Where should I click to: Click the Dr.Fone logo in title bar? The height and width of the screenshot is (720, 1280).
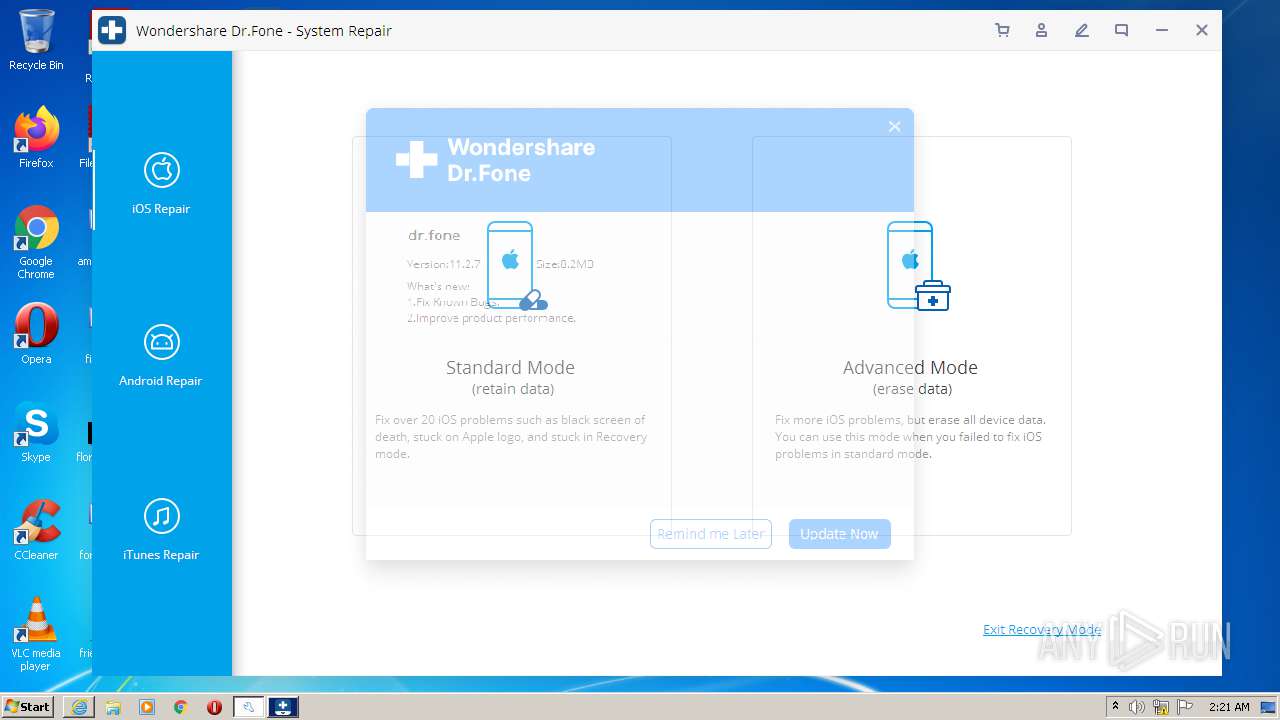[112, 30]
